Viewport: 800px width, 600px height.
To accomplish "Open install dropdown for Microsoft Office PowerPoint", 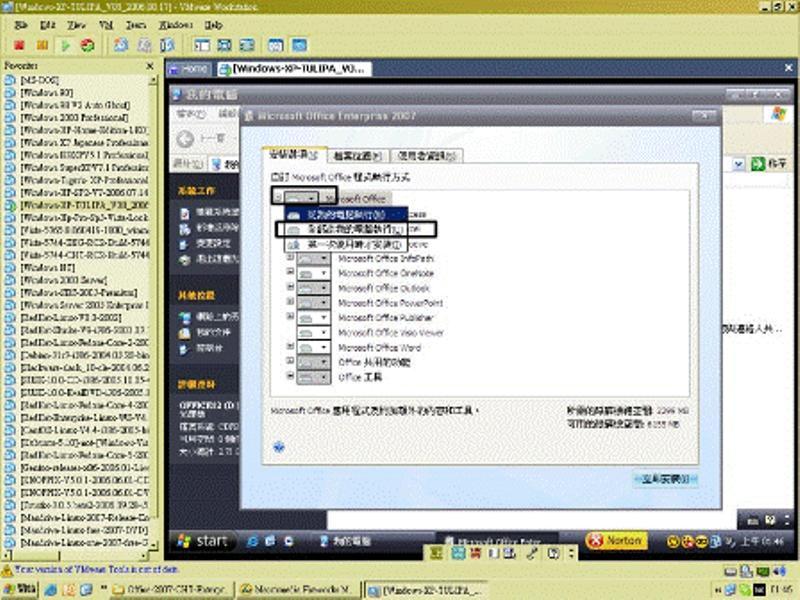I will pos(314,303).
